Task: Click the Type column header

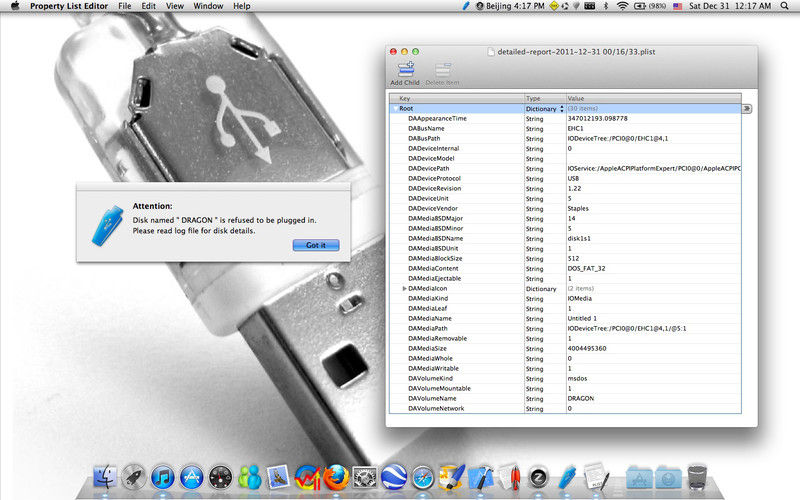Action: pyautogui.click(x=545, y=98)
